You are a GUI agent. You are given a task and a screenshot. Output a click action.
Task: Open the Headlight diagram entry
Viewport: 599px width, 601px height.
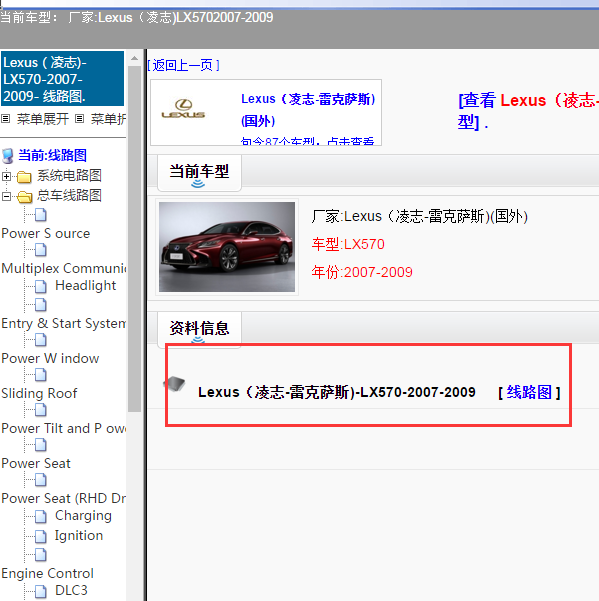(85, 286)
